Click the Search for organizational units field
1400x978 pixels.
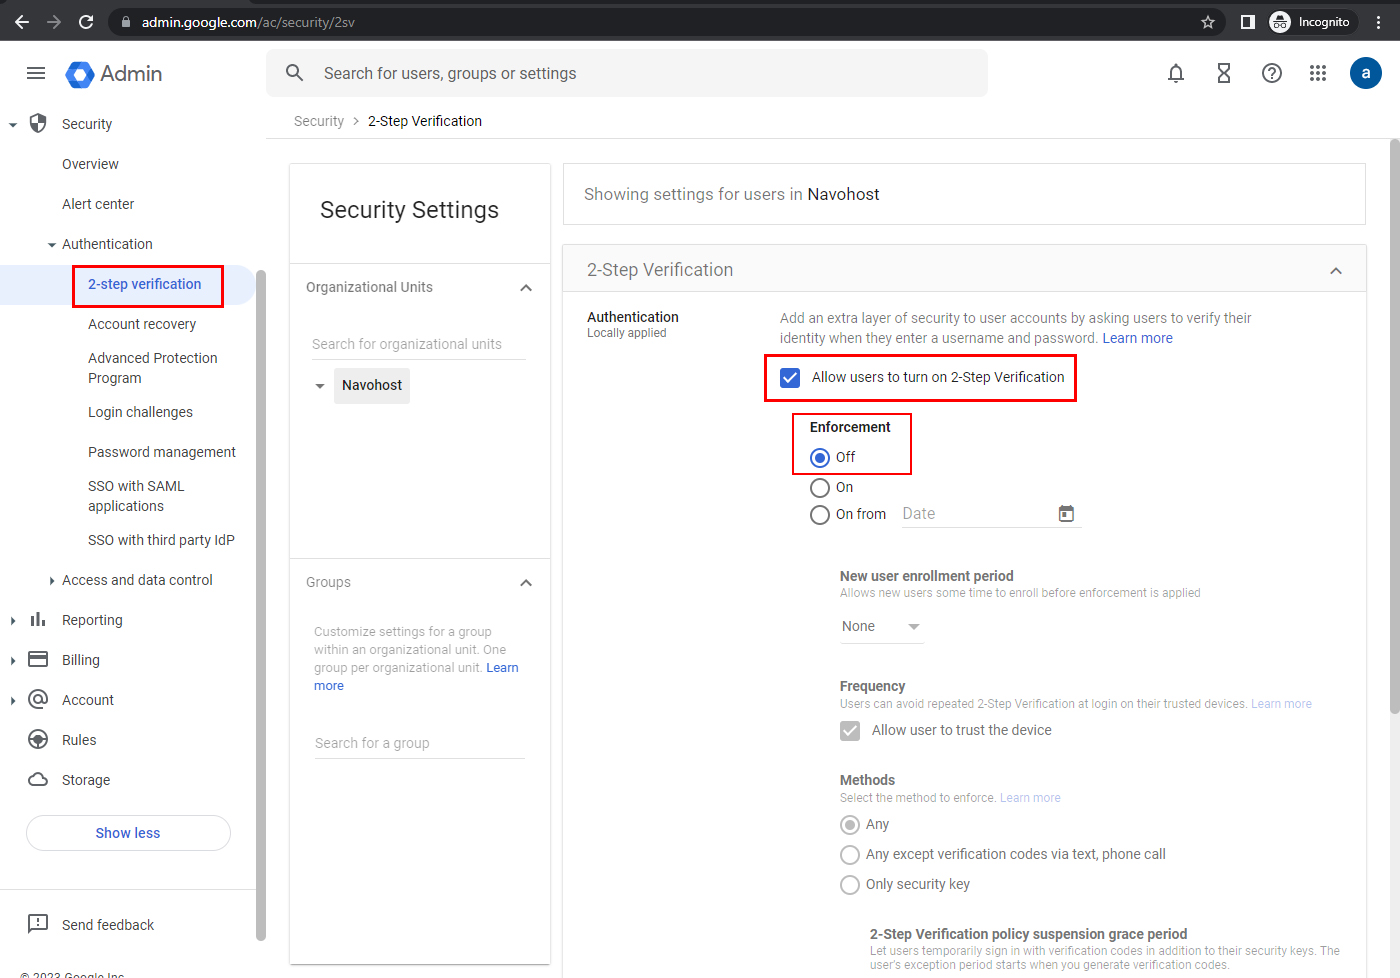pos(418,344)
